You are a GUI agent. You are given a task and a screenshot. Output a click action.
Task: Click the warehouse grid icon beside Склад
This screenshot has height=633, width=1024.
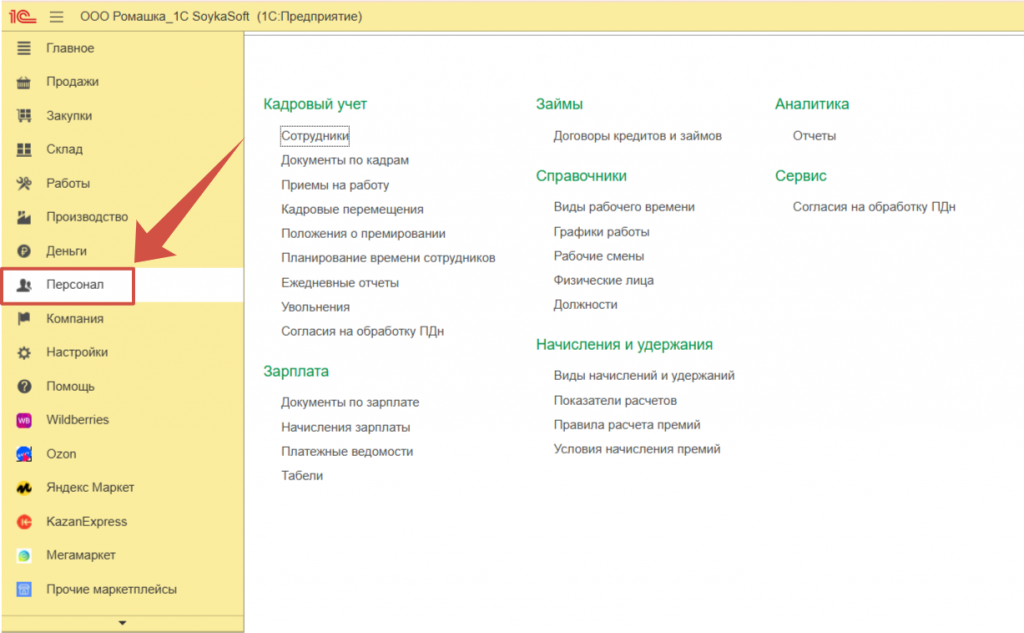[x=25, y=150]
